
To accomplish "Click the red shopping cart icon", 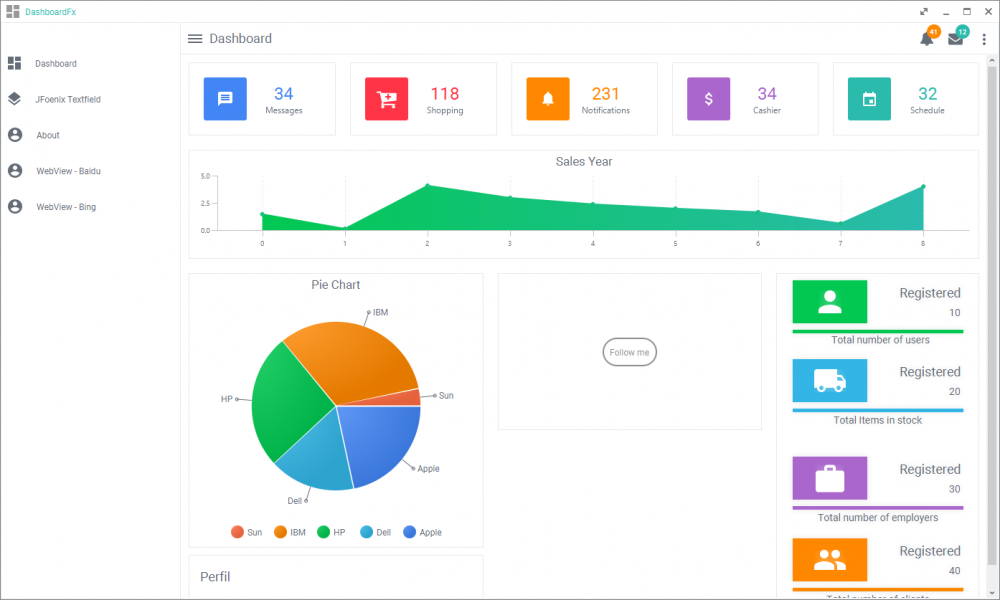I will [x=386, y=99].
